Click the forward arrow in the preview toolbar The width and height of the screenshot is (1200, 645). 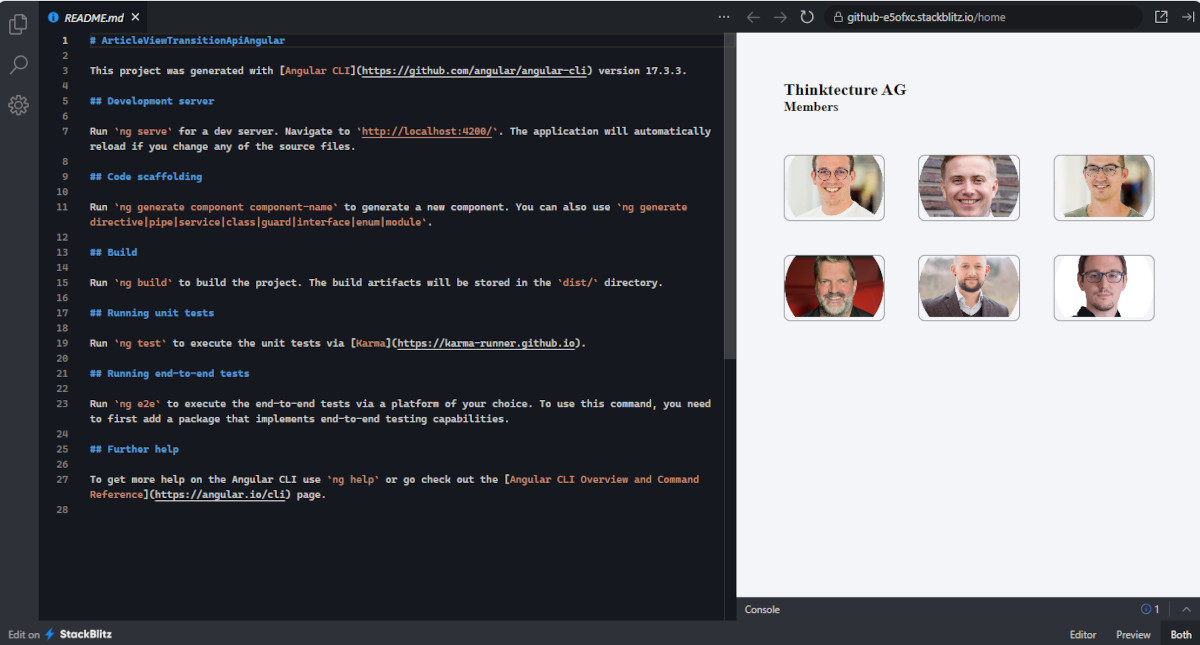click(779, 16)
